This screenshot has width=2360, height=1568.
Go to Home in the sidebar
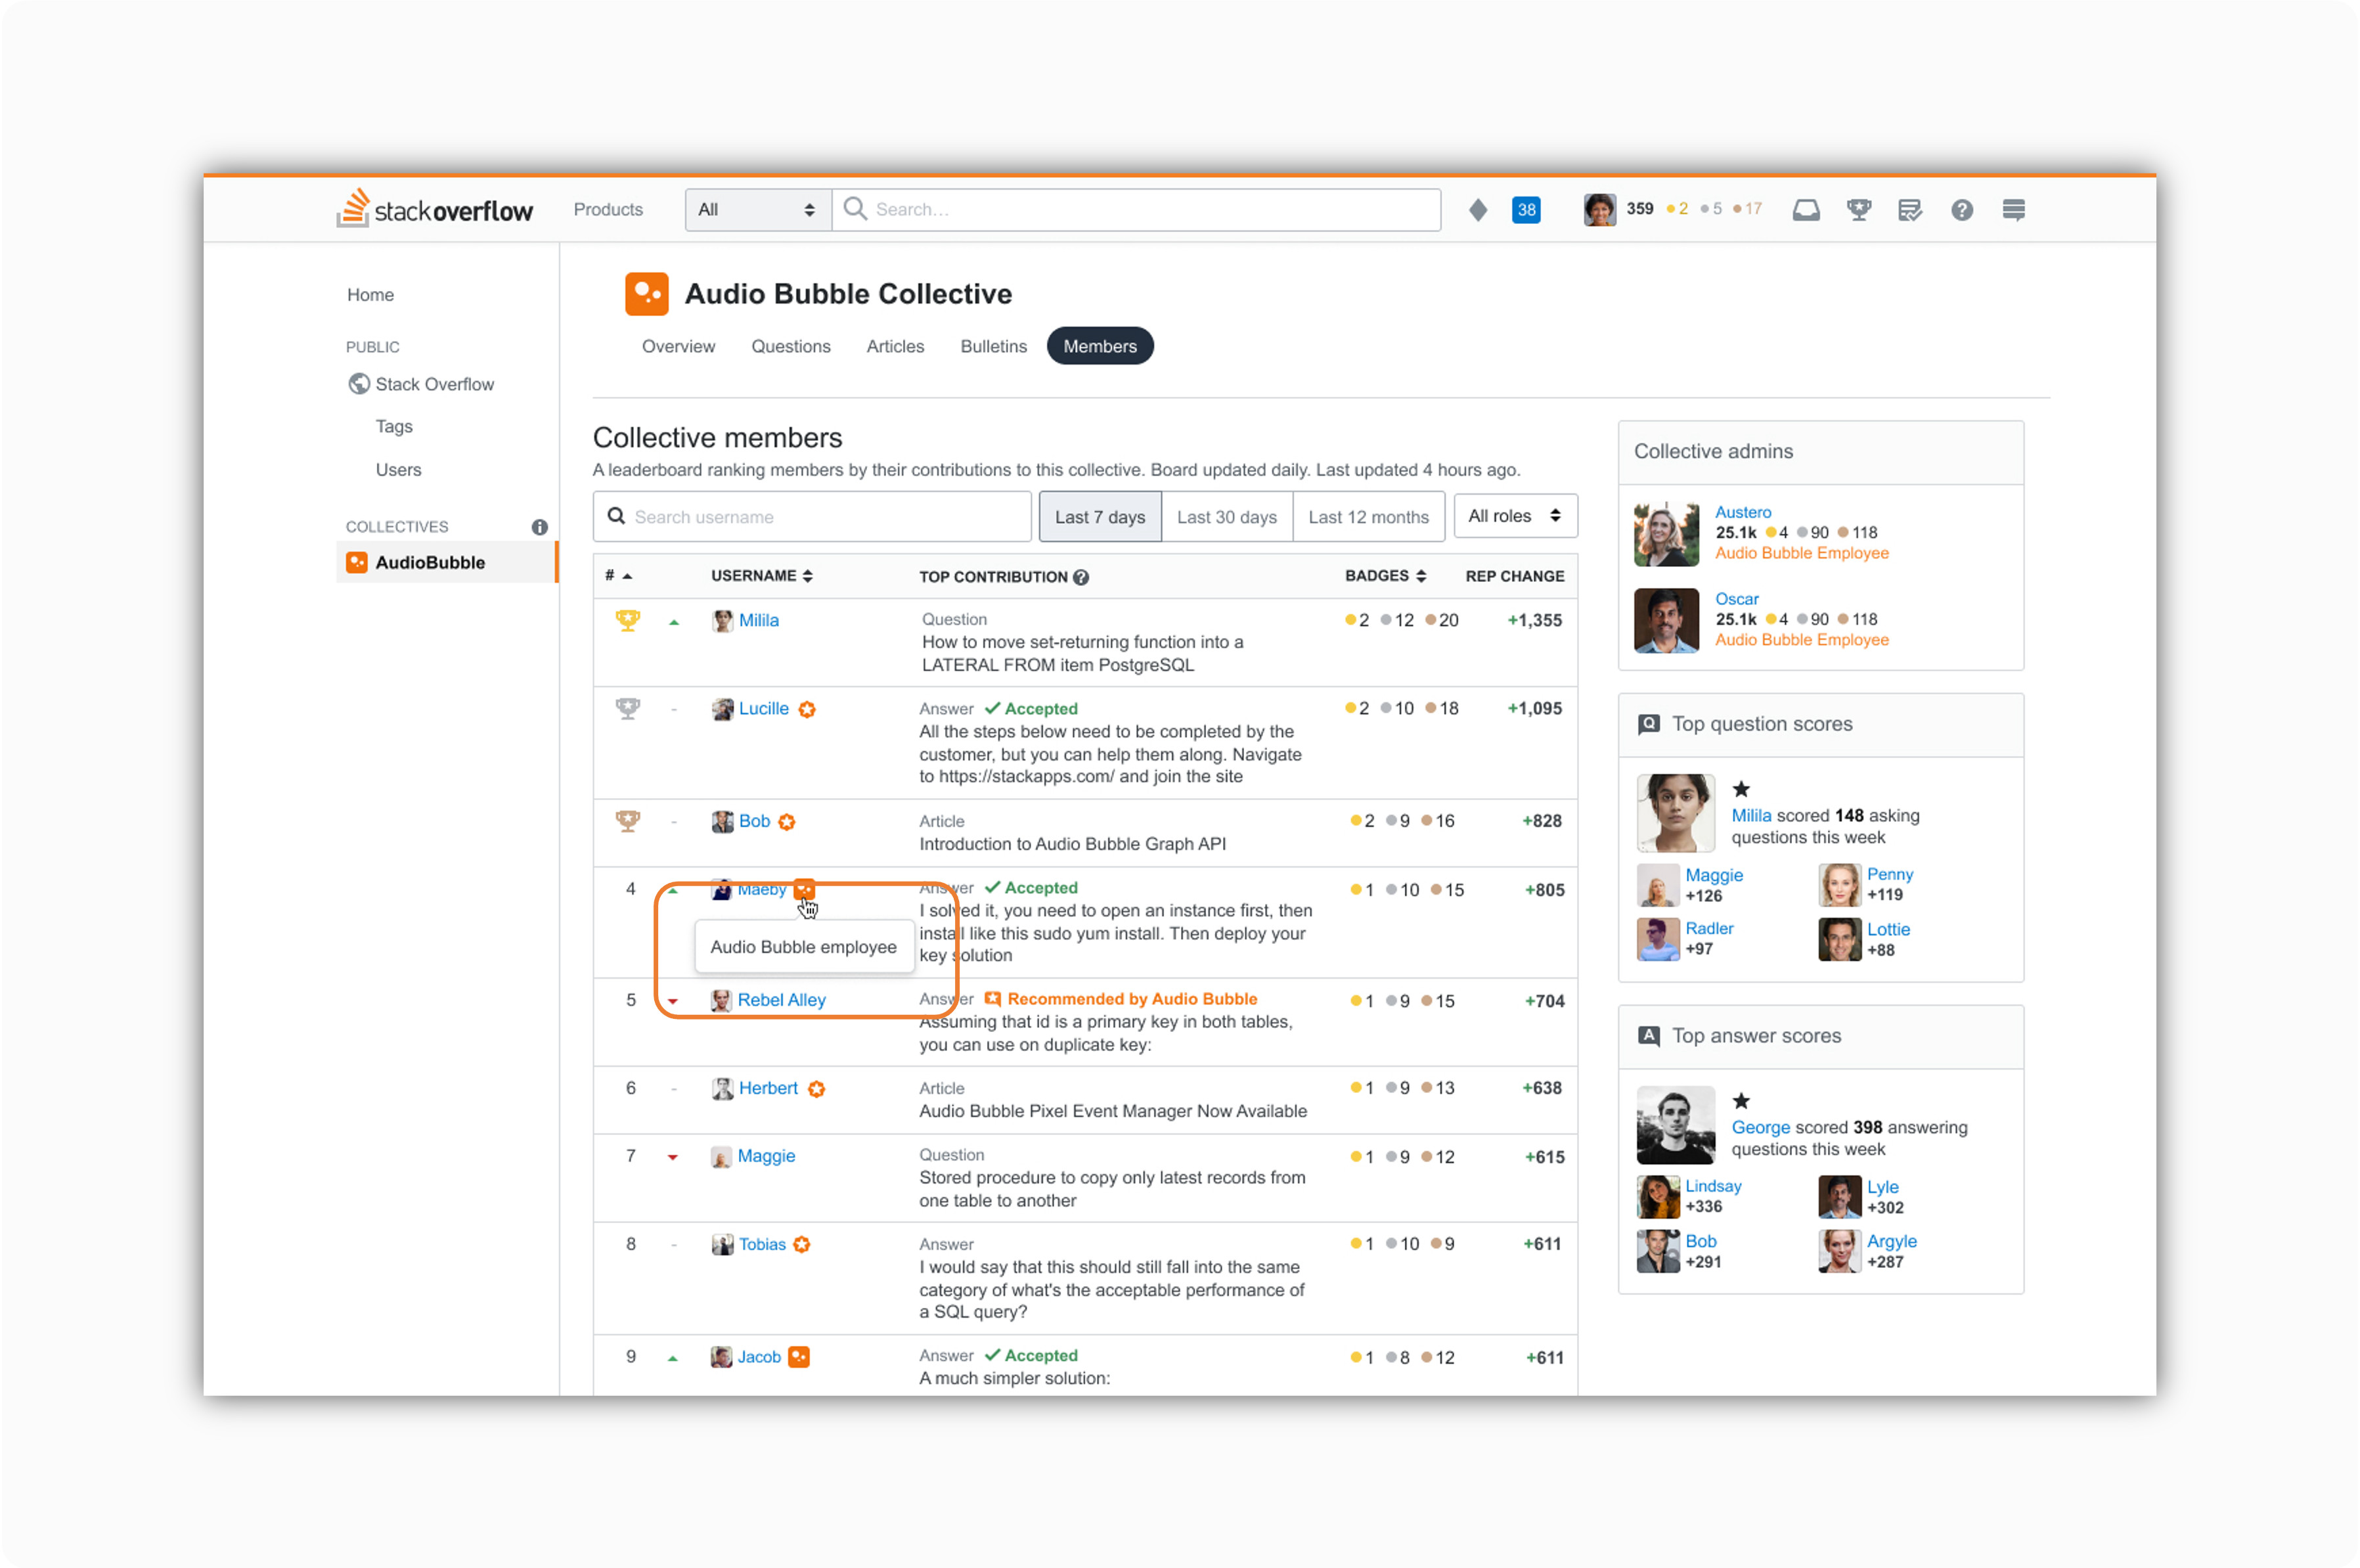(x=370, y=295)
